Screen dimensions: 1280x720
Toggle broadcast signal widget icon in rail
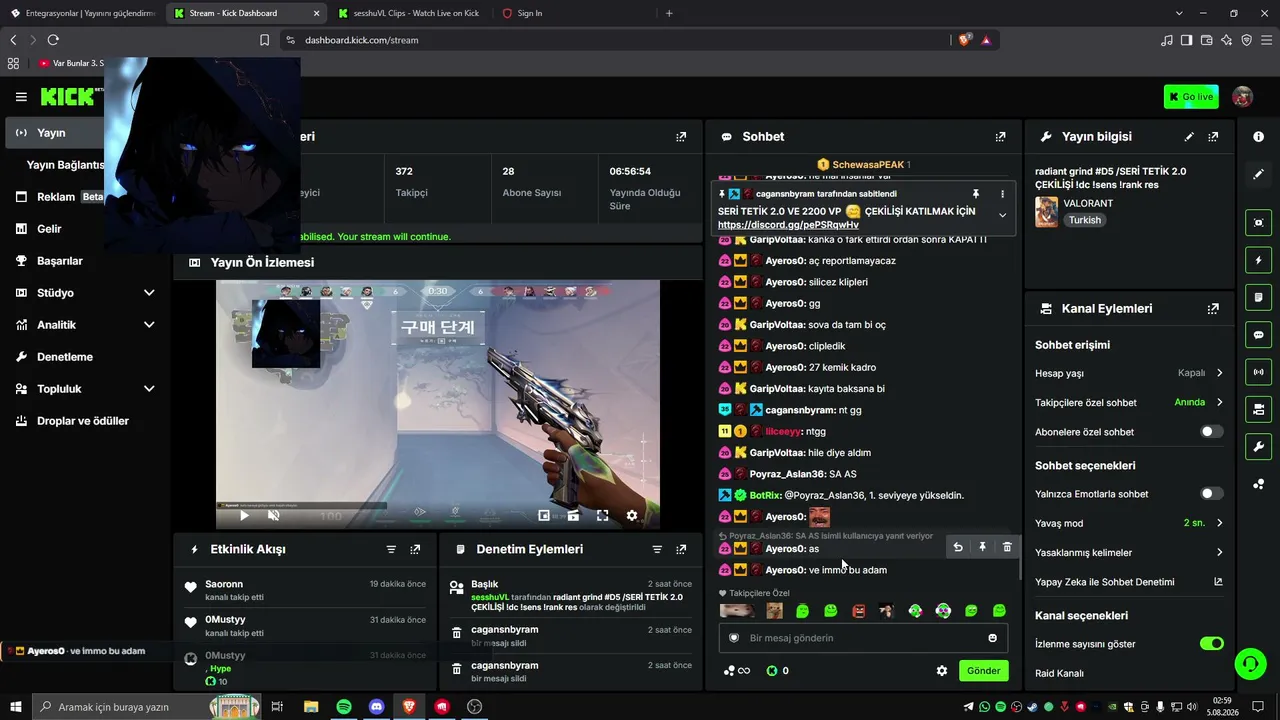(1258, 372)
